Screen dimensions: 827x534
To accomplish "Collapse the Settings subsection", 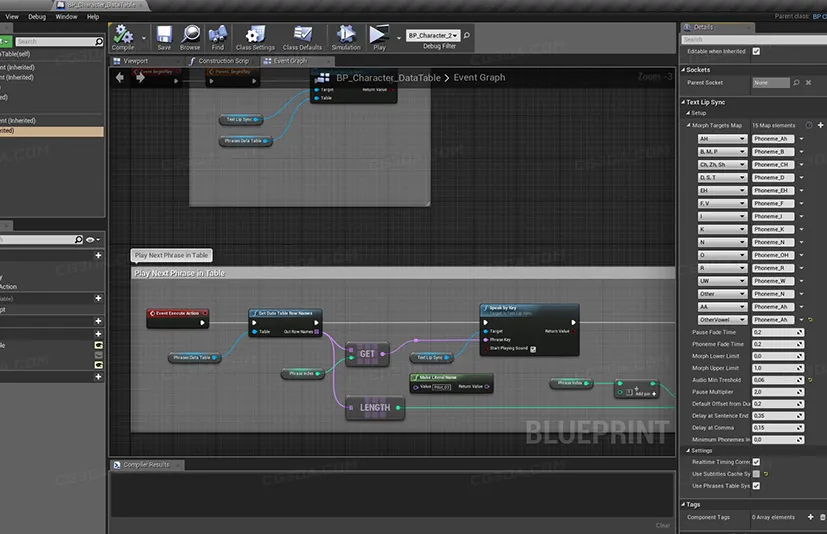I will coord(688,451).
